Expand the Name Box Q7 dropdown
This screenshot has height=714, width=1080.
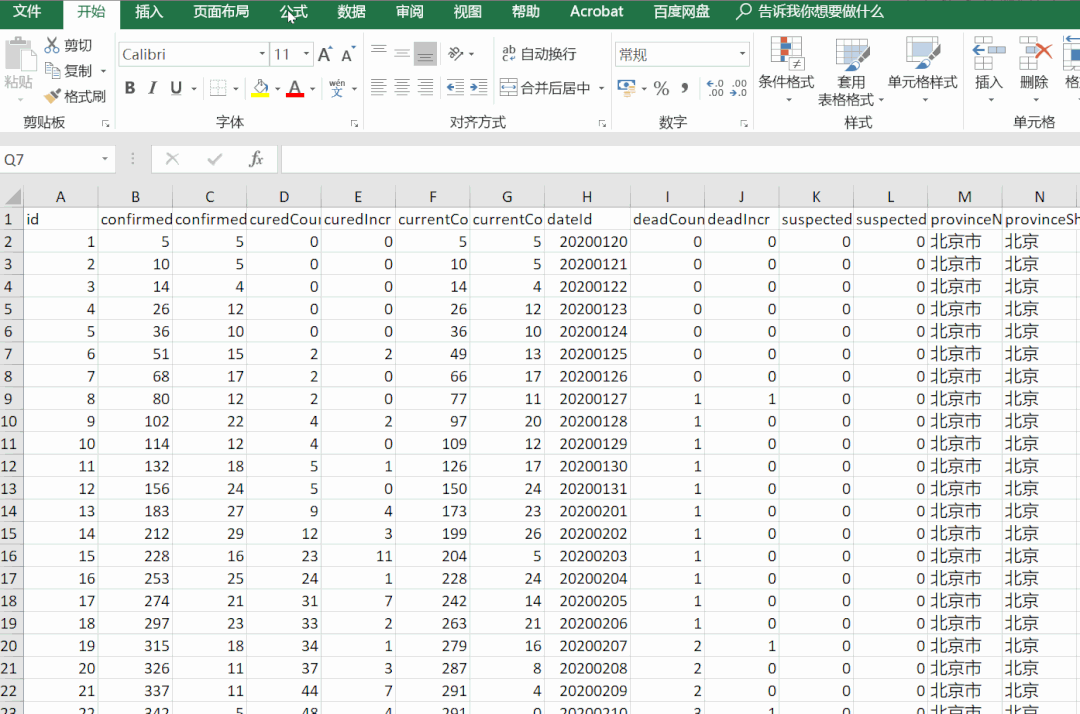105,160
